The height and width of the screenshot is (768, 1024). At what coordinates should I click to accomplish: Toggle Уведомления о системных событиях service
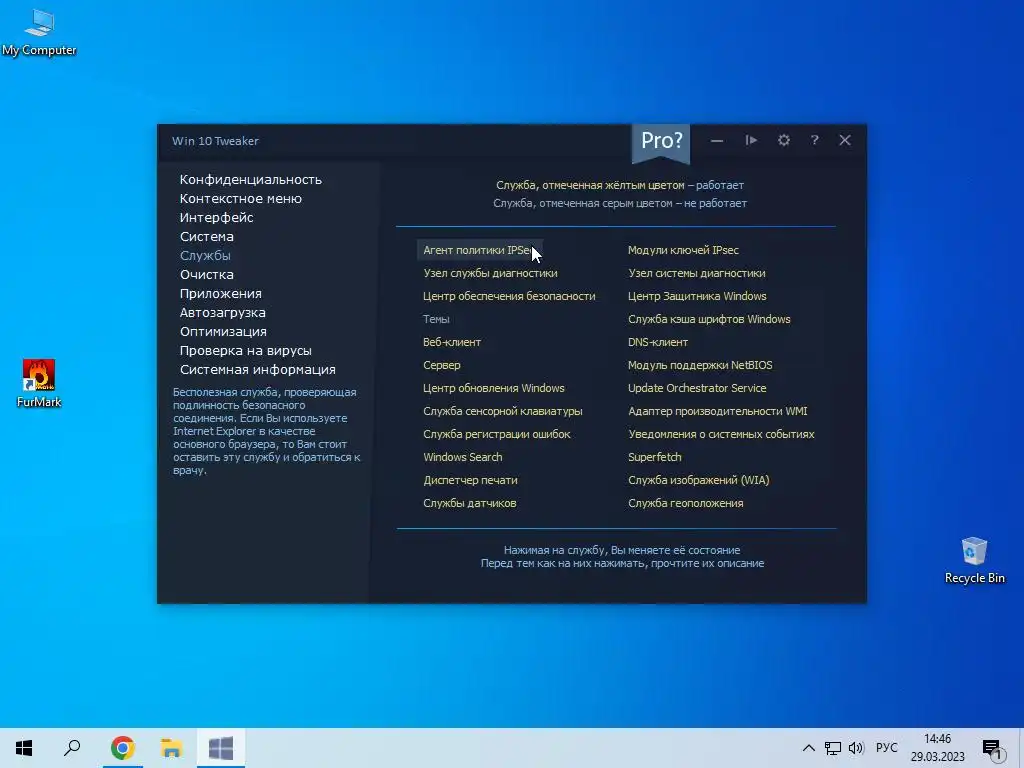click(721, 434)
